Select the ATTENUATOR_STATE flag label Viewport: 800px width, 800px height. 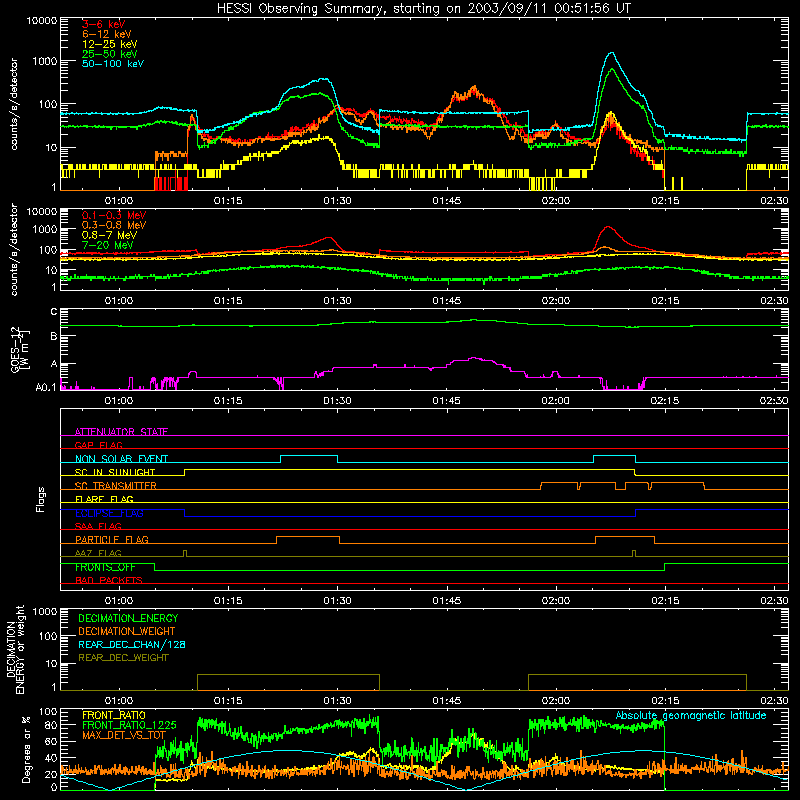tap(121, 432)
